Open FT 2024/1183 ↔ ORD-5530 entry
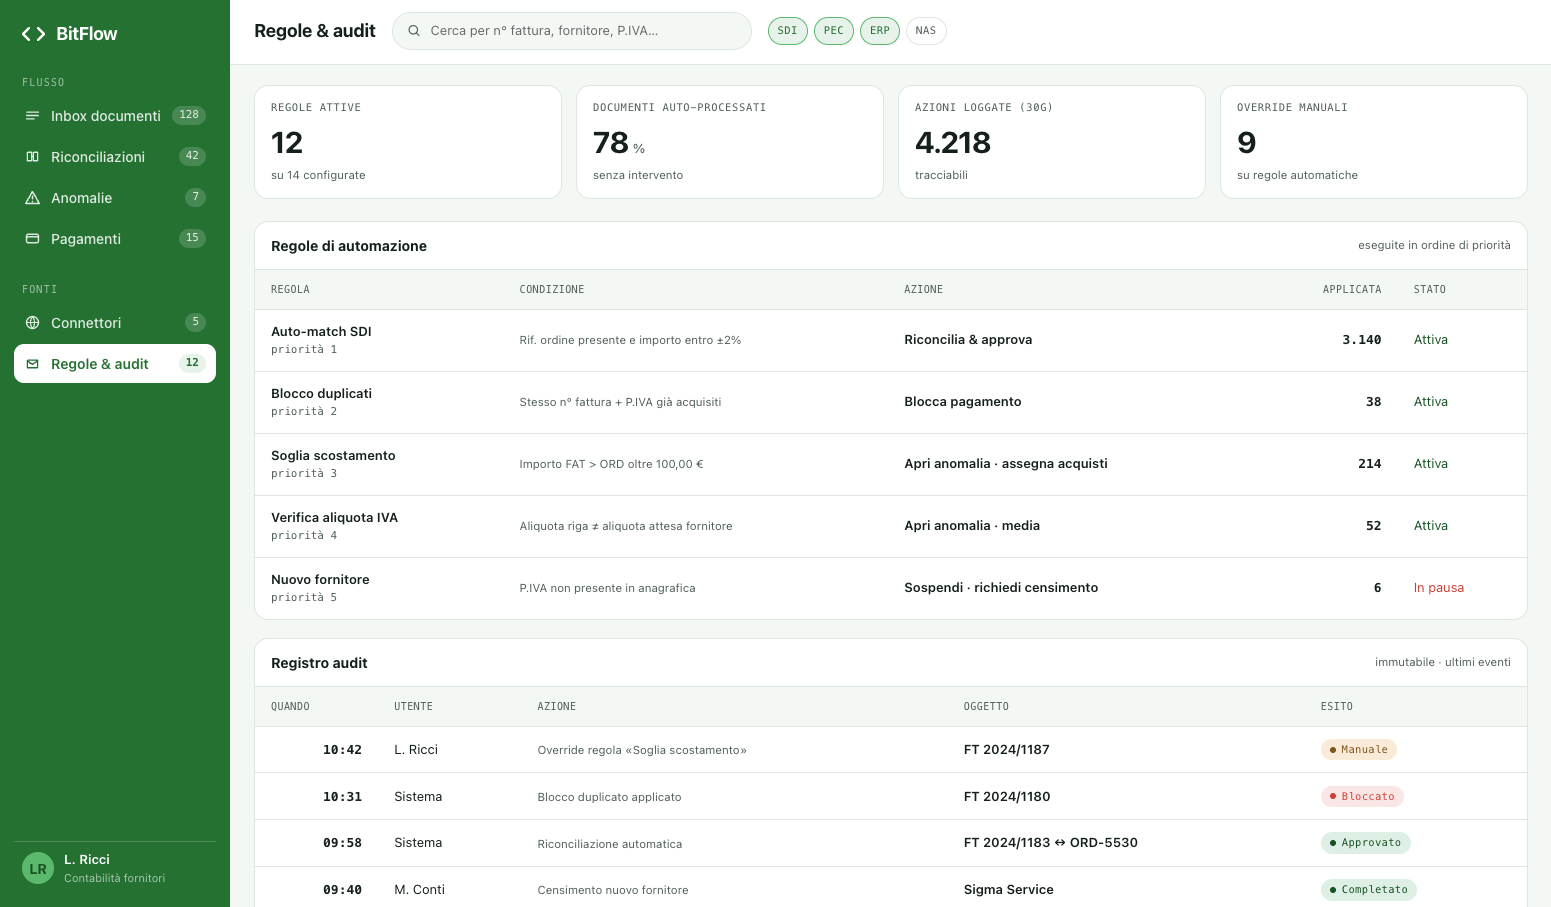 click(x=1050, y=843)
